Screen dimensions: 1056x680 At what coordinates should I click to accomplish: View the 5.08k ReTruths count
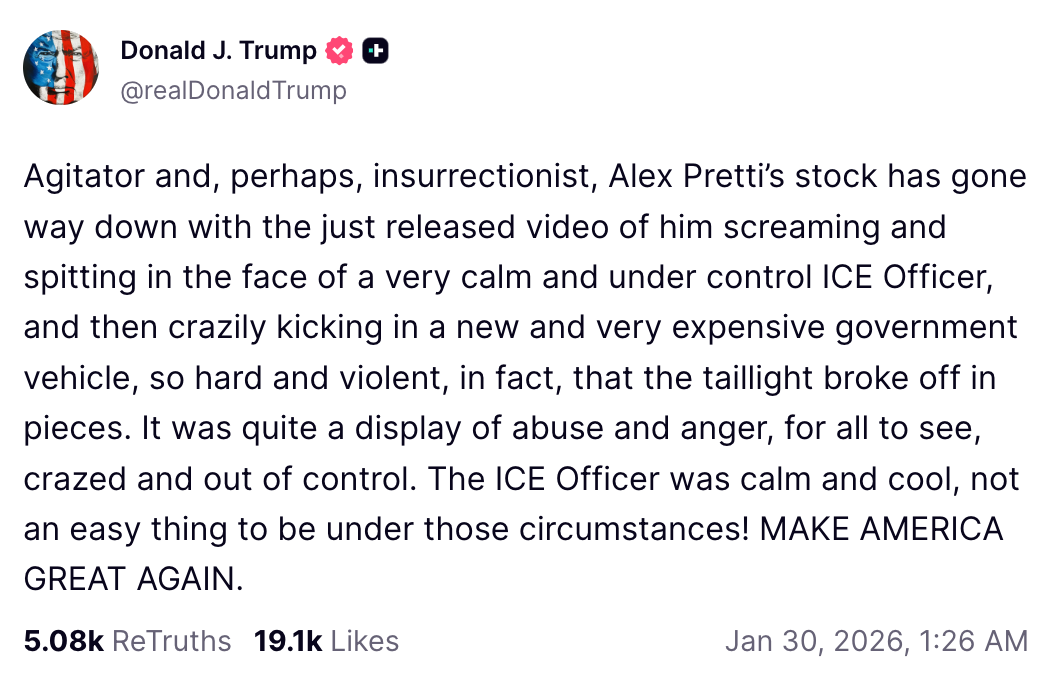[x=63, y=641]
